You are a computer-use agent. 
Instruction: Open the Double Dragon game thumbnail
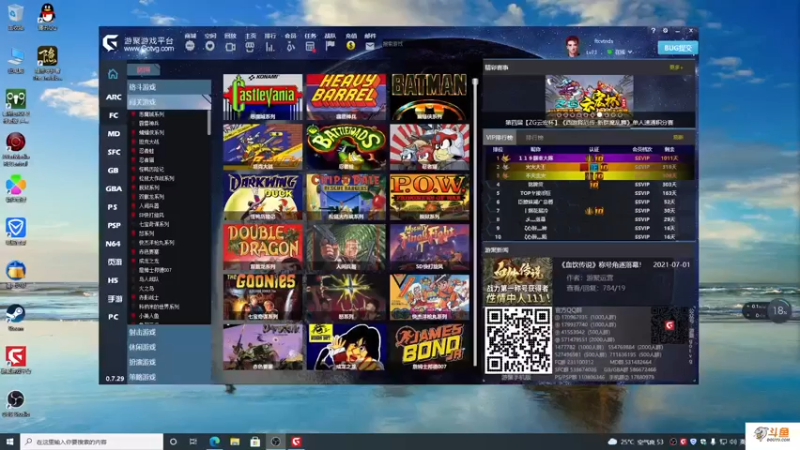click(263, 247)
